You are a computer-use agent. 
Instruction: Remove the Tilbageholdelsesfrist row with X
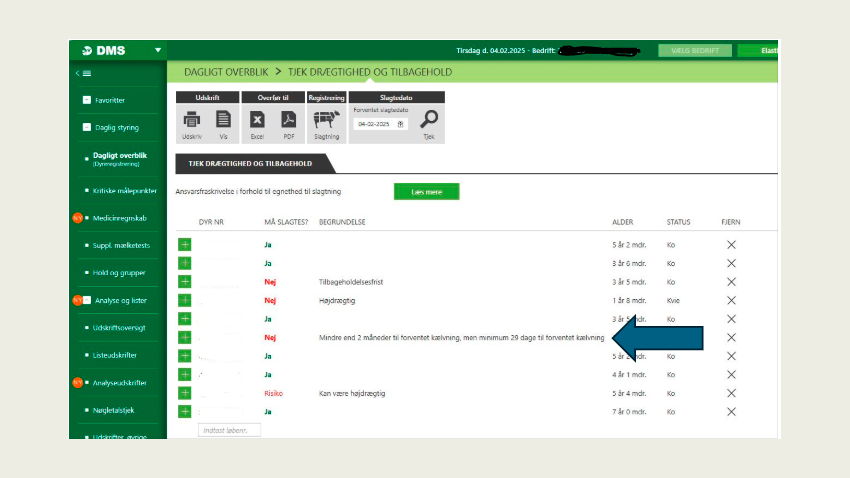pos(731,282)
